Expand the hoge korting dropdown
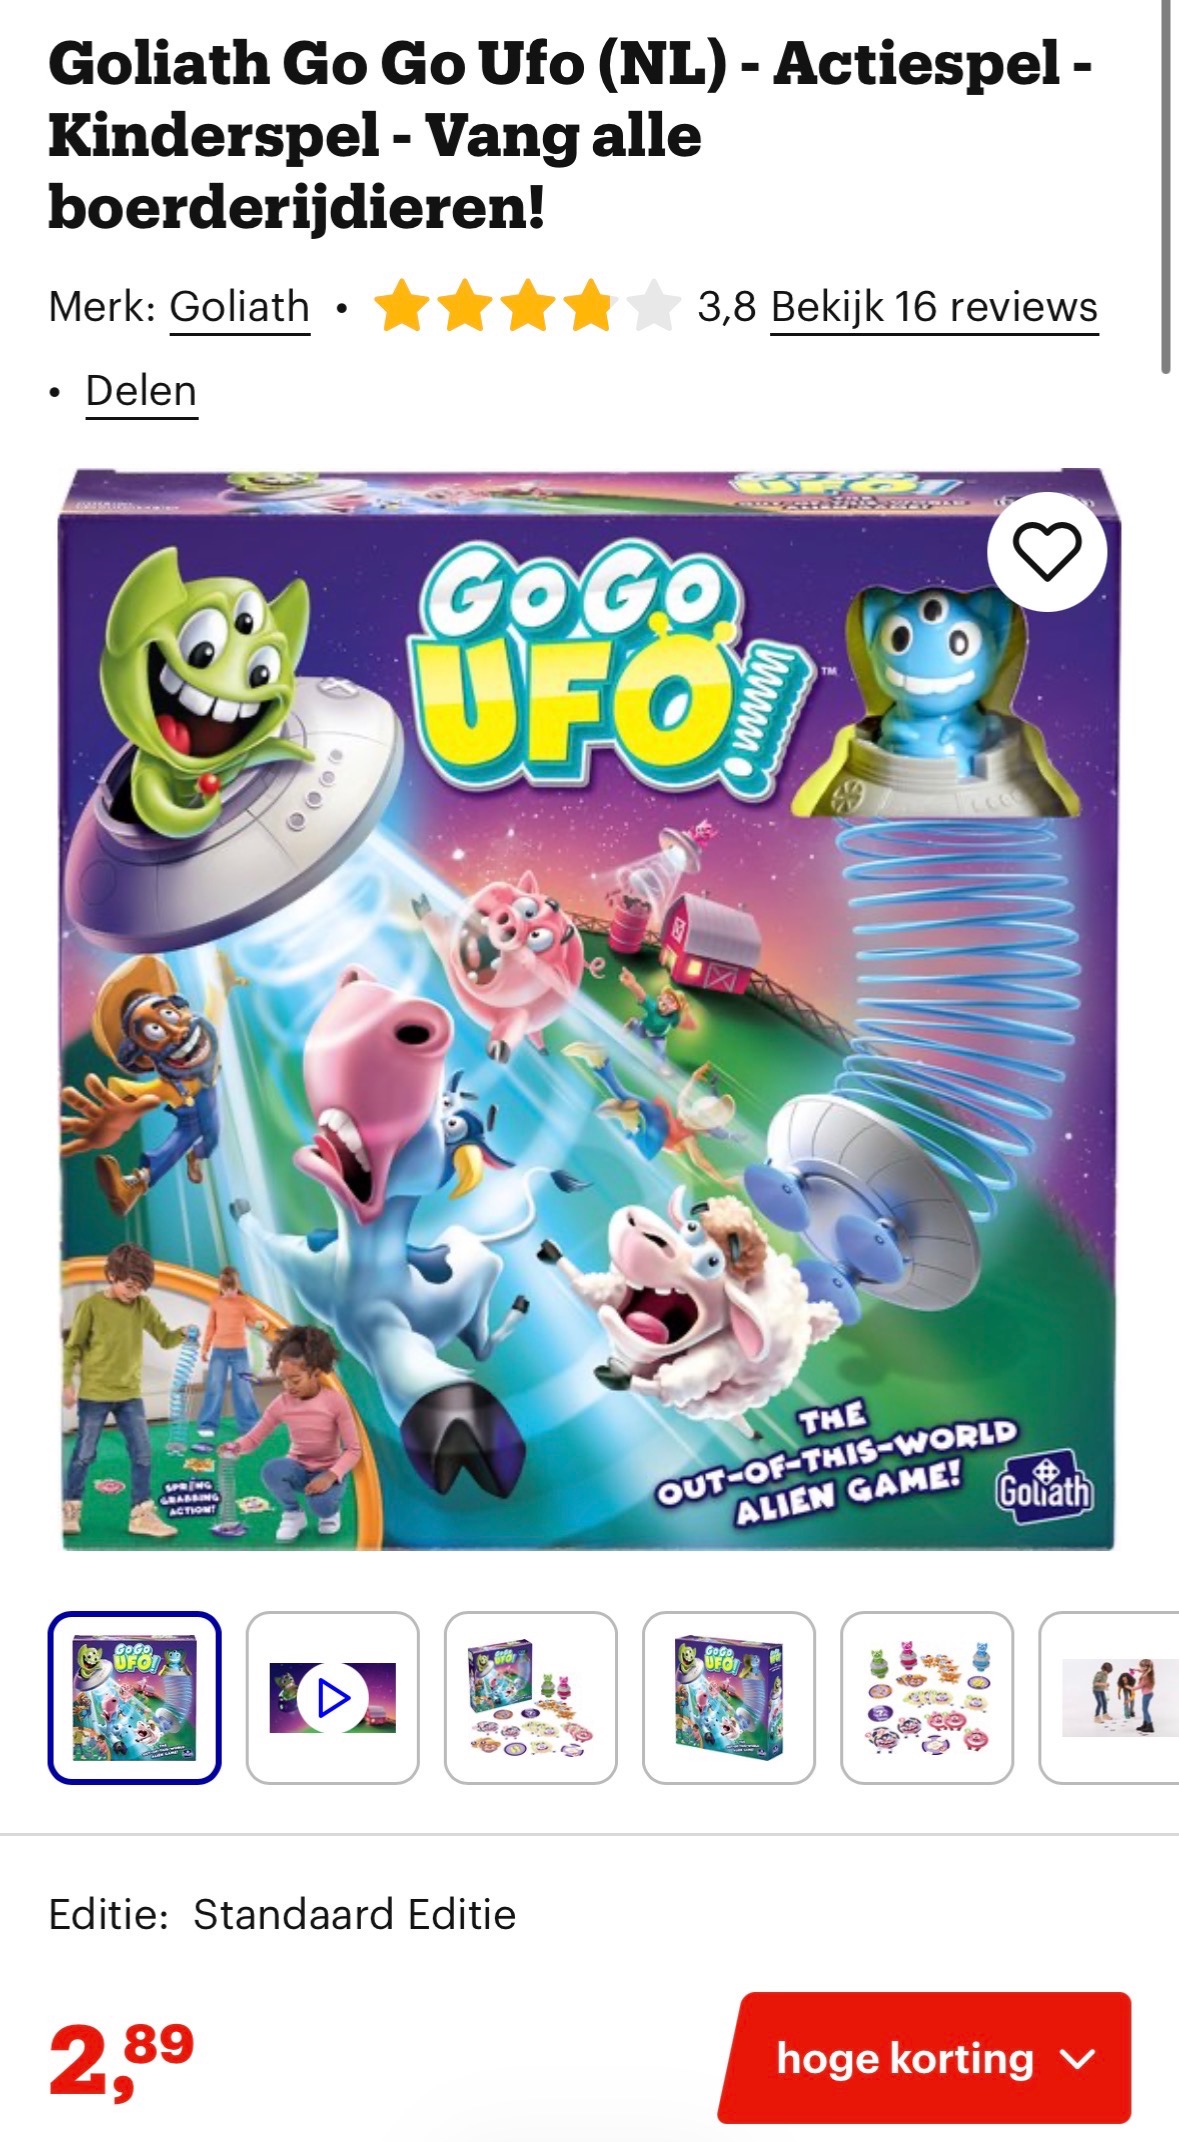The width and height of the screenshot is (1179, 2142). tap(926, 2058)
